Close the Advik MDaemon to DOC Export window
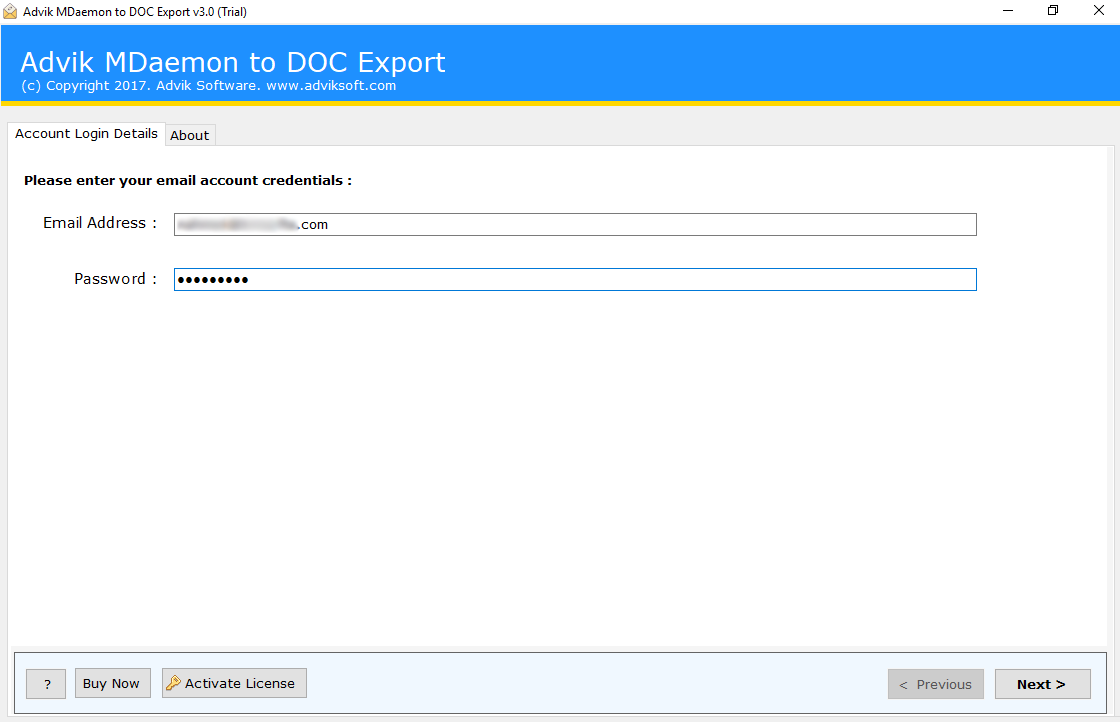 [1099, 11]
